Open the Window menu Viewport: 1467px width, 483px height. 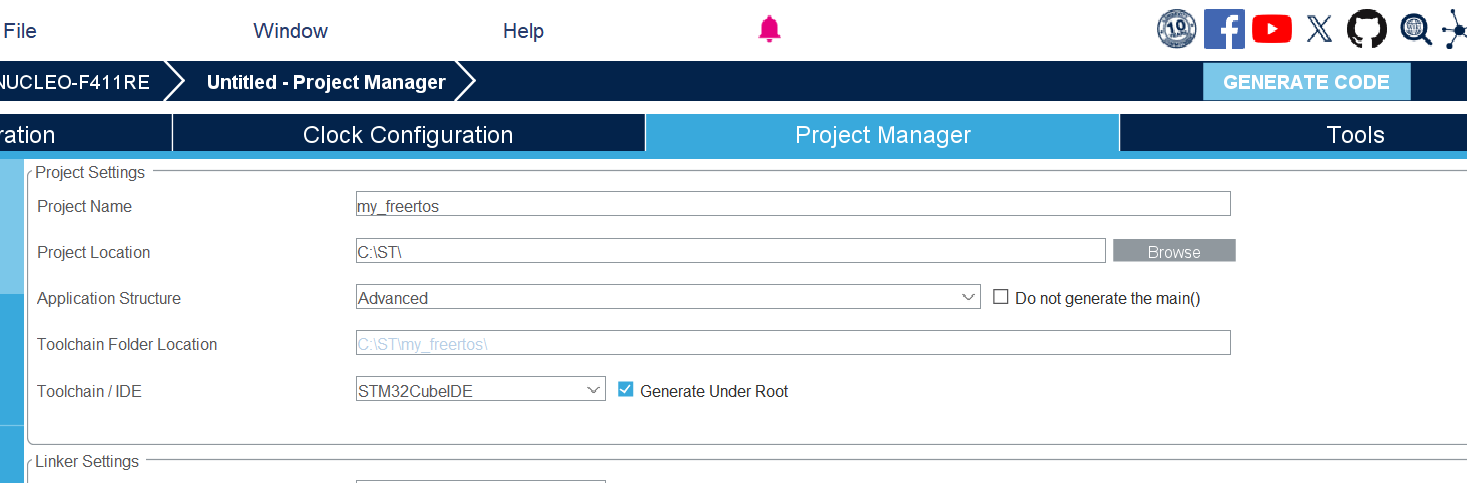tap(290, 31)
